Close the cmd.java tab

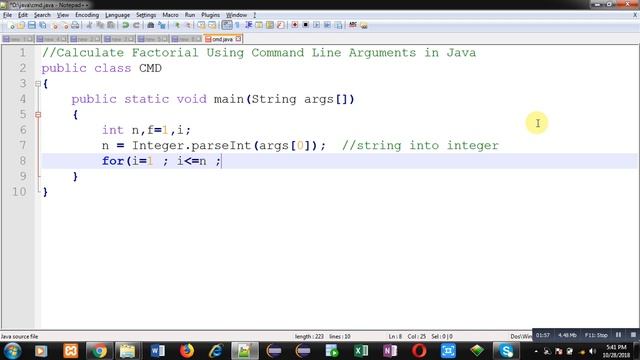238,39
